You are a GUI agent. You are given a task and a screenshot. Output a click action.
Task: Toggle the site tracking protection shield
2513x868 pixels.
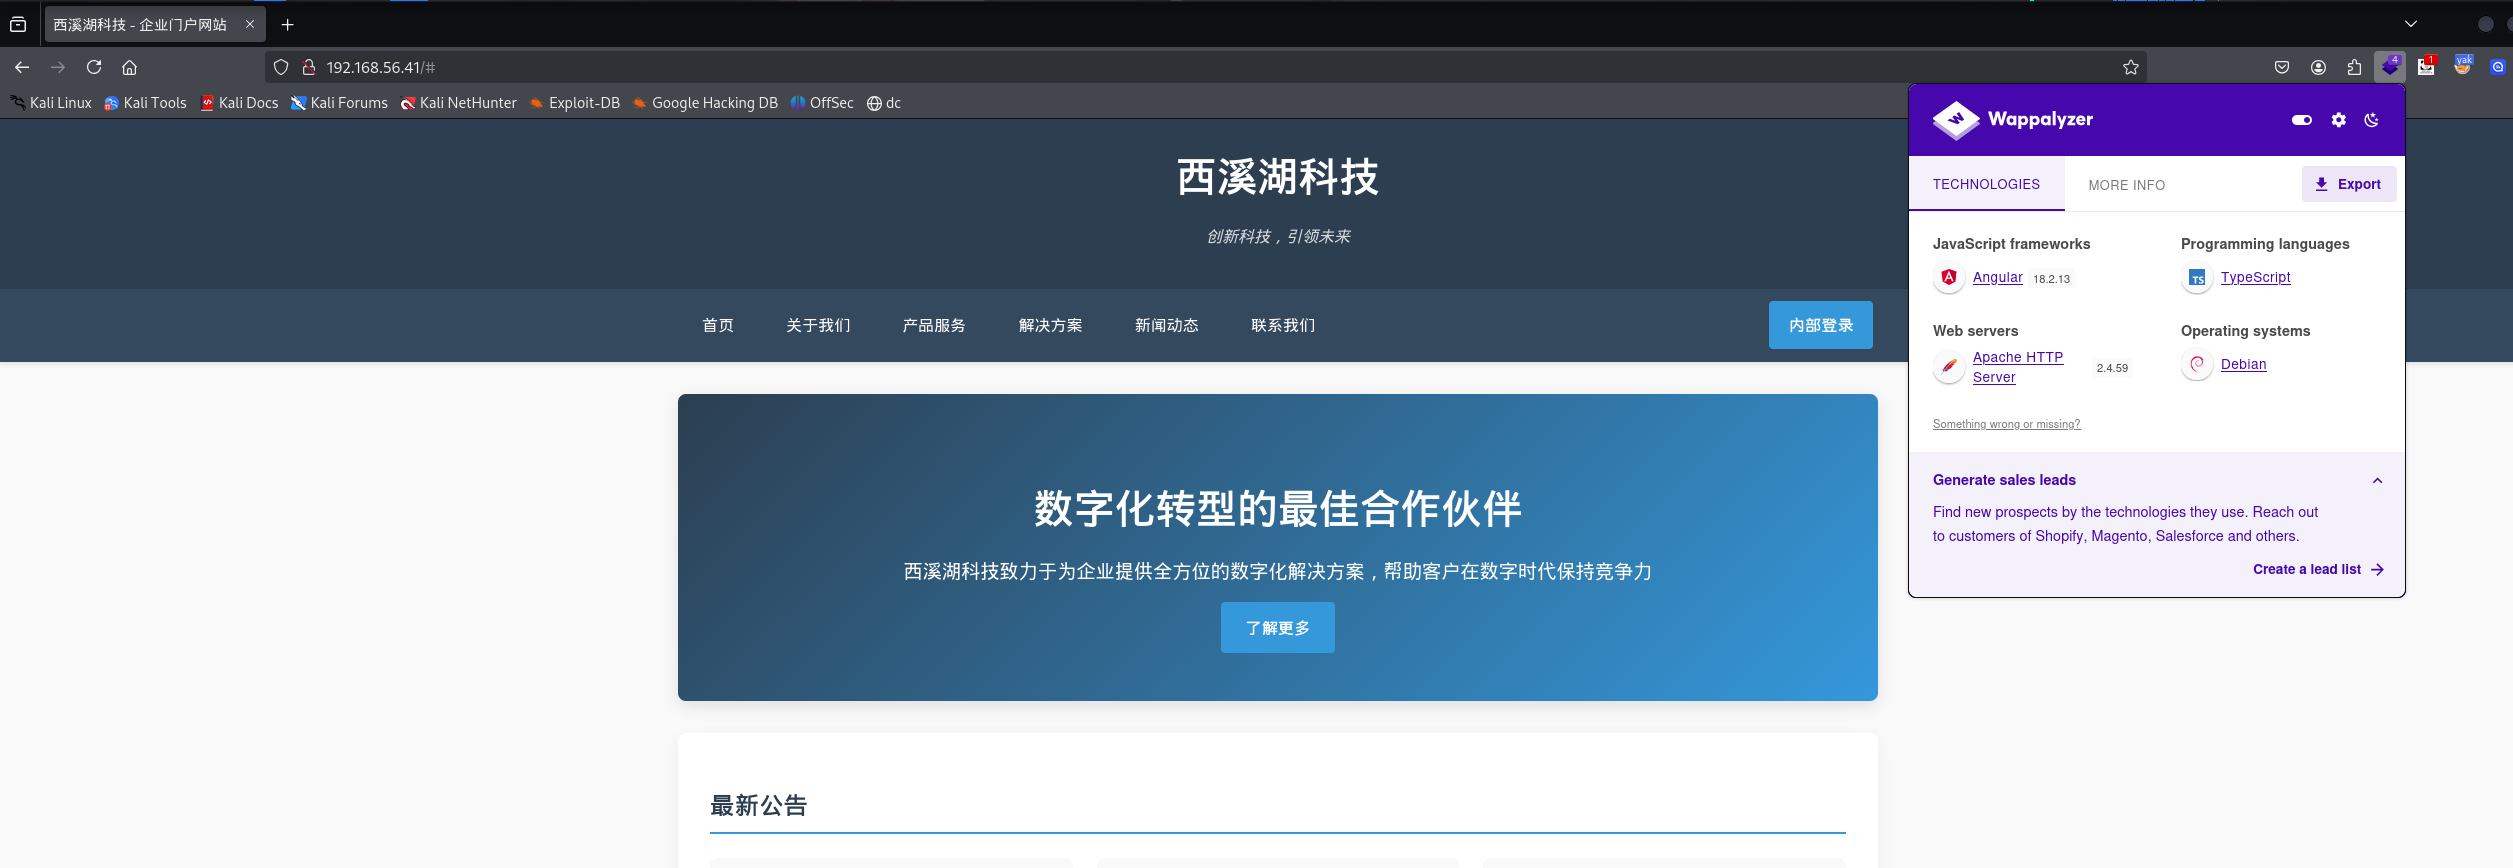pyautogui.click(x=281, y=67)
